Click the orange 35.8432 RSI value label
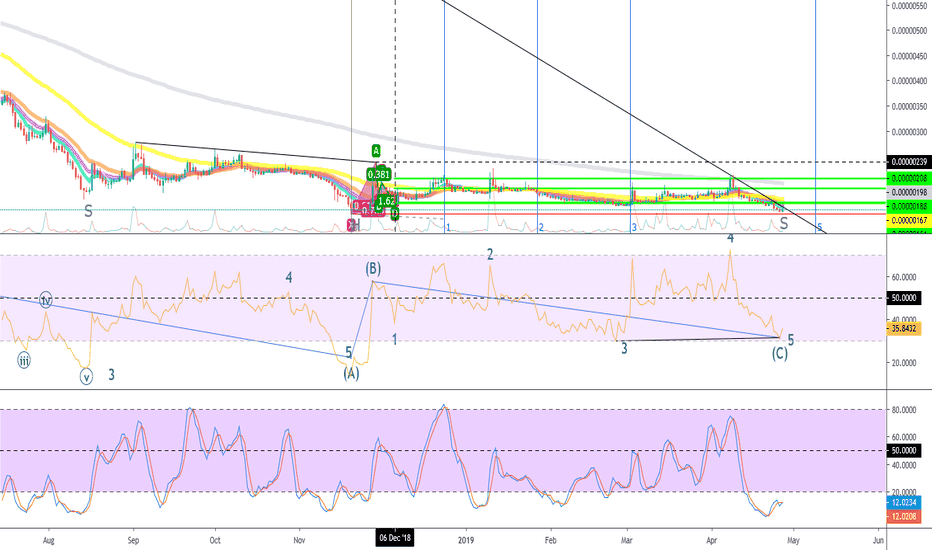The width and height of the screenshot is (932, 550). point(902,328)
